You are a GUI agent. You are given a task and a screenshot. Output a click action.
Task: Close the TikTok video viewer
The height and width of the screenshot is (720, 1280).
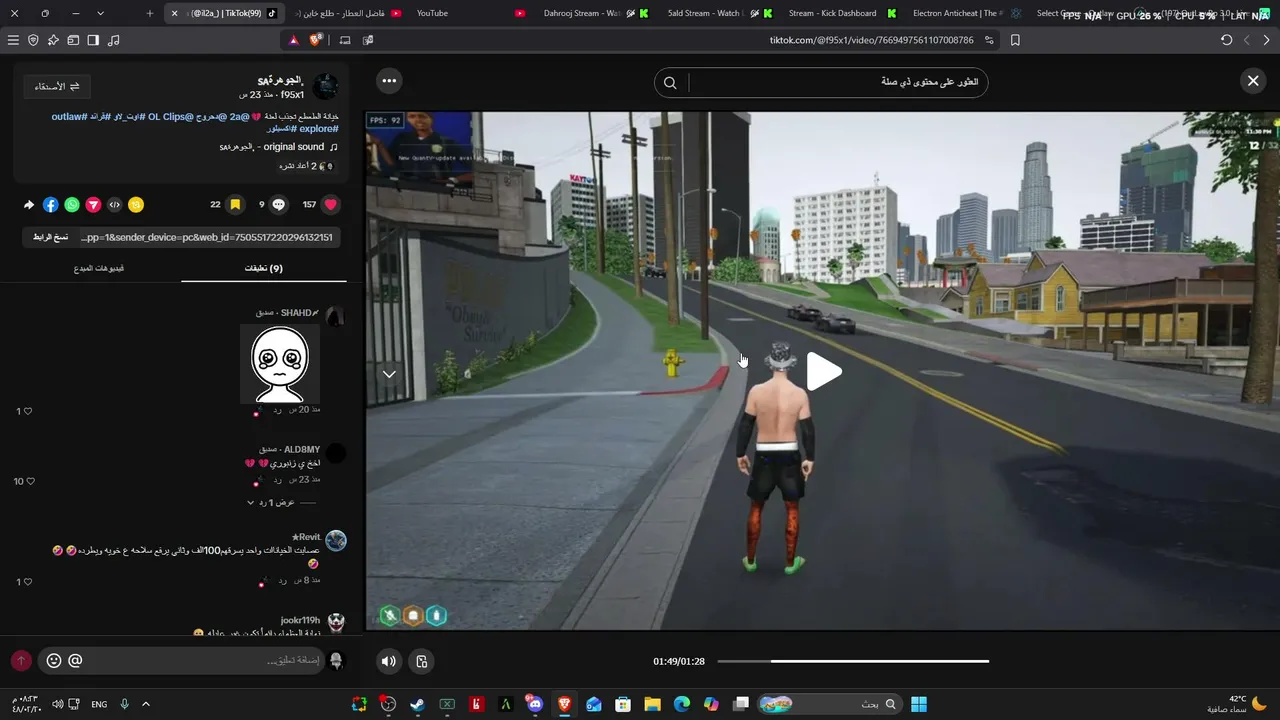[1253, 81]
